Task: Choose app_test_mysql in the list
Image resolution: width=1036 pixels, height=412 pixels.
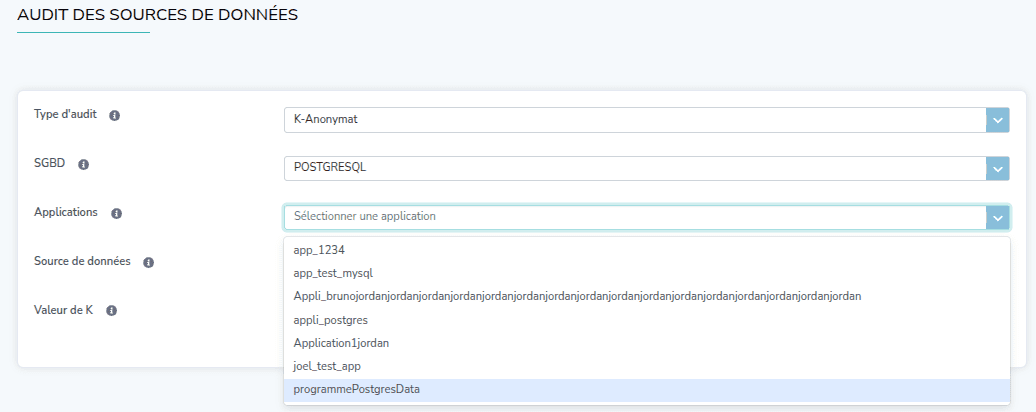Action: click(333, 273)
